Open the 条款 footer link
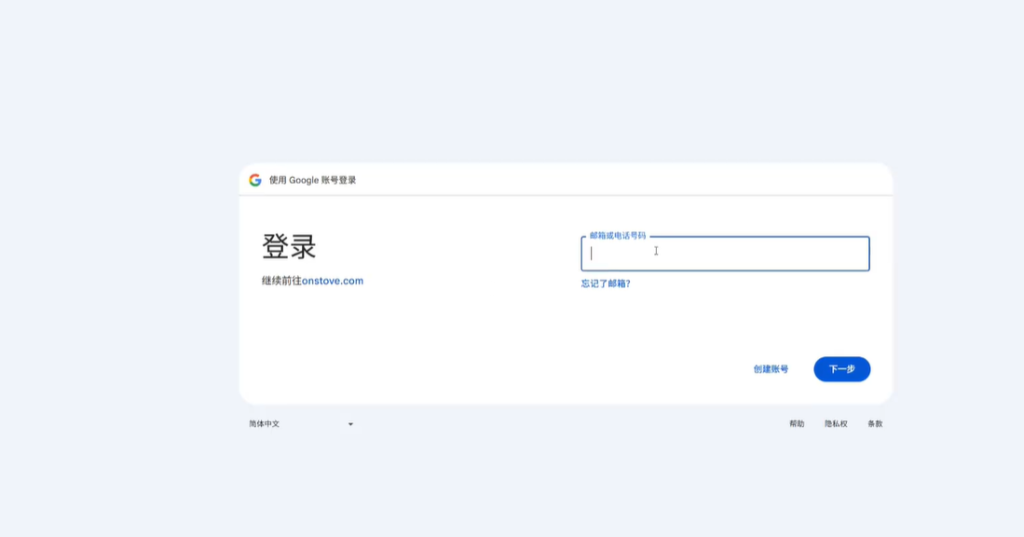This screenshot has width=1024, height=537. click(x=875, y=424)
